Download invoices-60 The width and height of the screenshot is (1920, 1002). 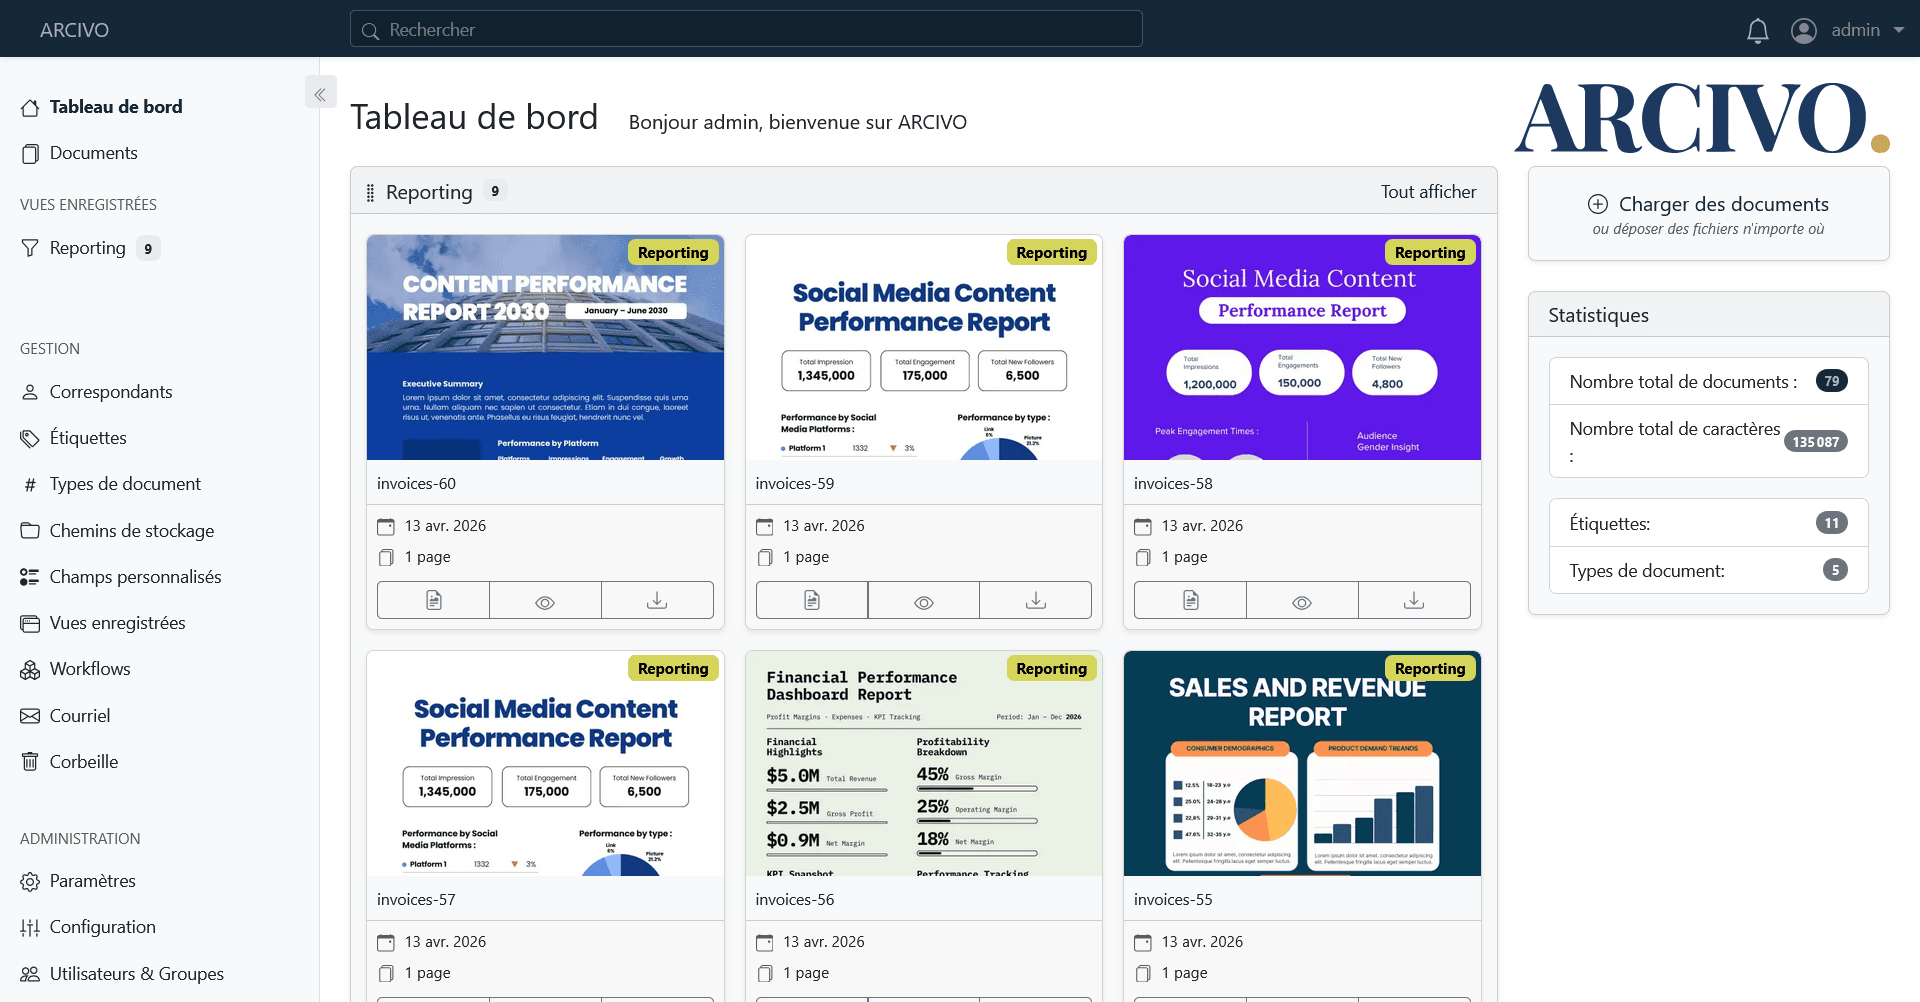[x=657, y=600]
